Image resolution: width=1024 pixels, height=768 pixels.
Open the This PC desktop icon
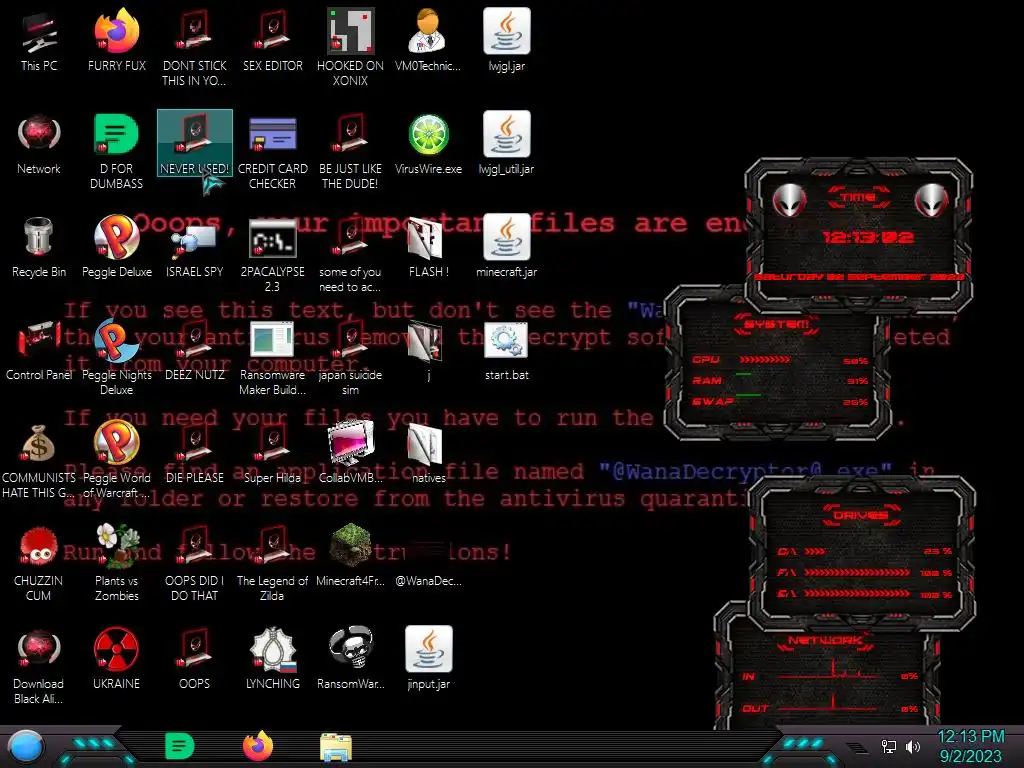(39, 40)
